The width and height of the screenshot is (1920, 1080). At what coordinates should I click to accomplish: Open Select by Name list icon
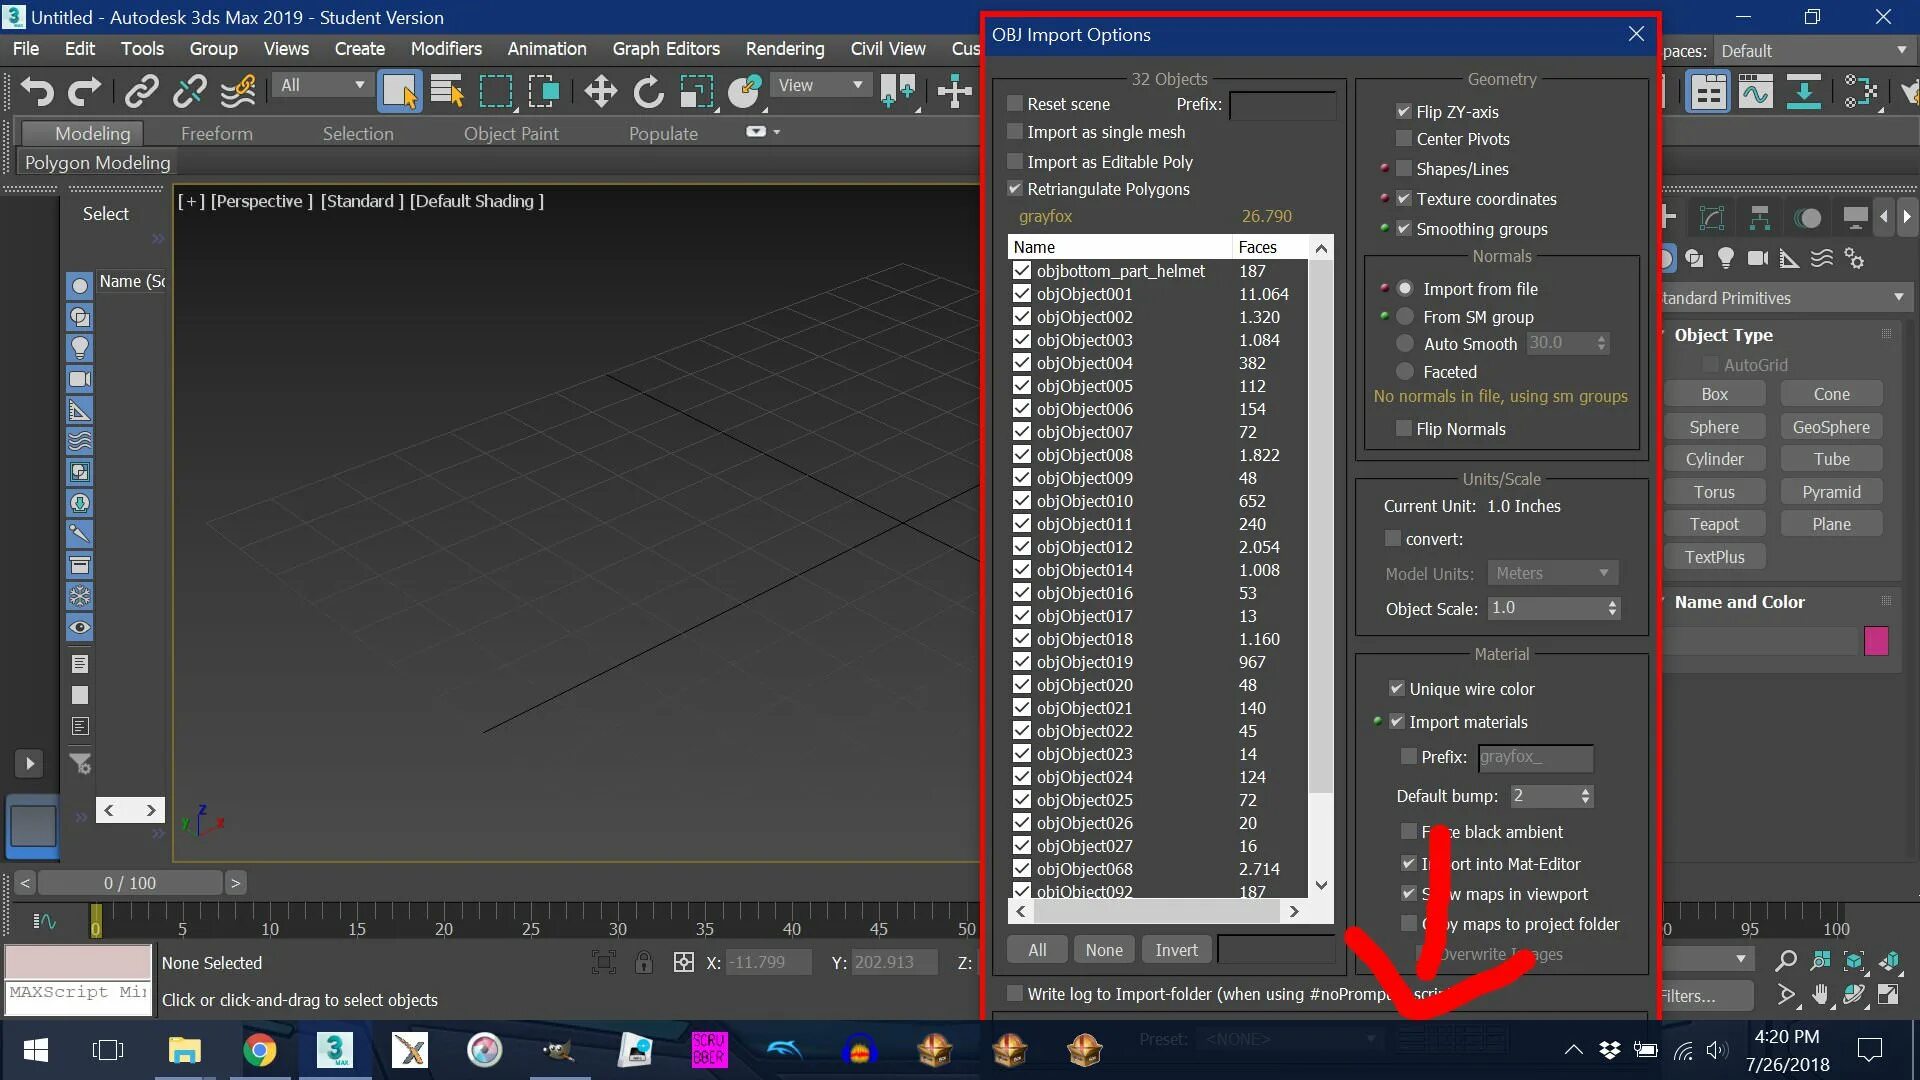click(447, 91)
